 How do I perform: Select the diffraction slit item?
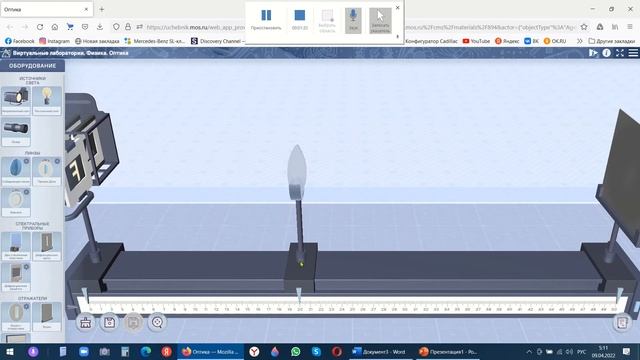click(x=47, y=246)
